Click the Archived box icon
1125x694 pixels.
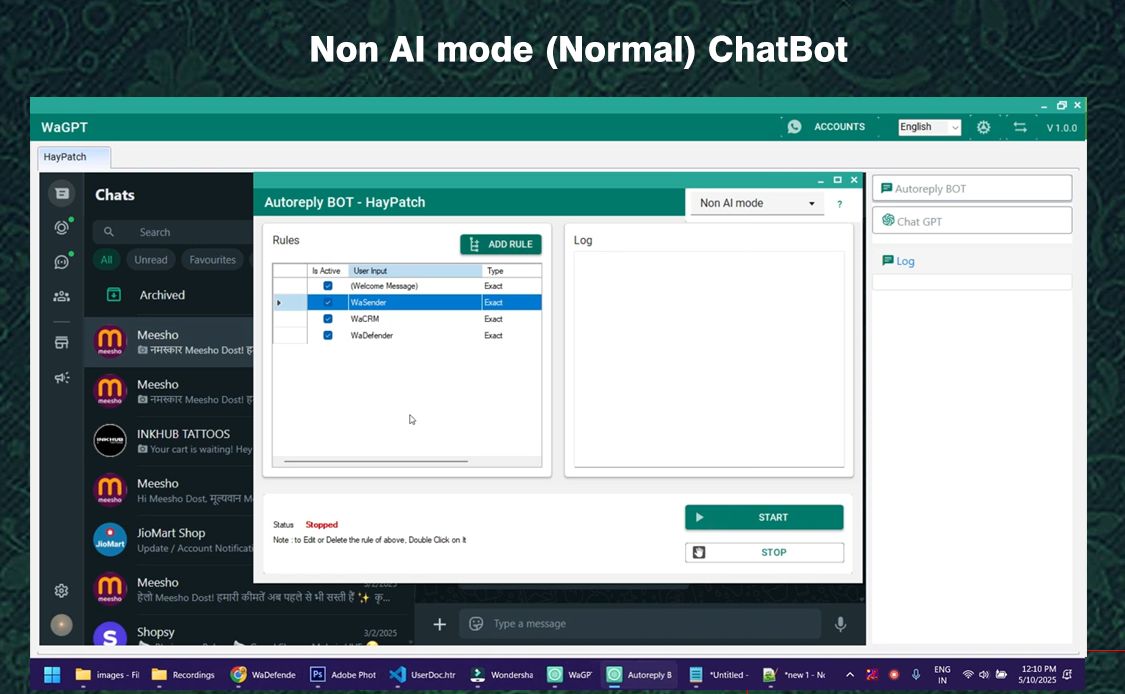point(113,294)
